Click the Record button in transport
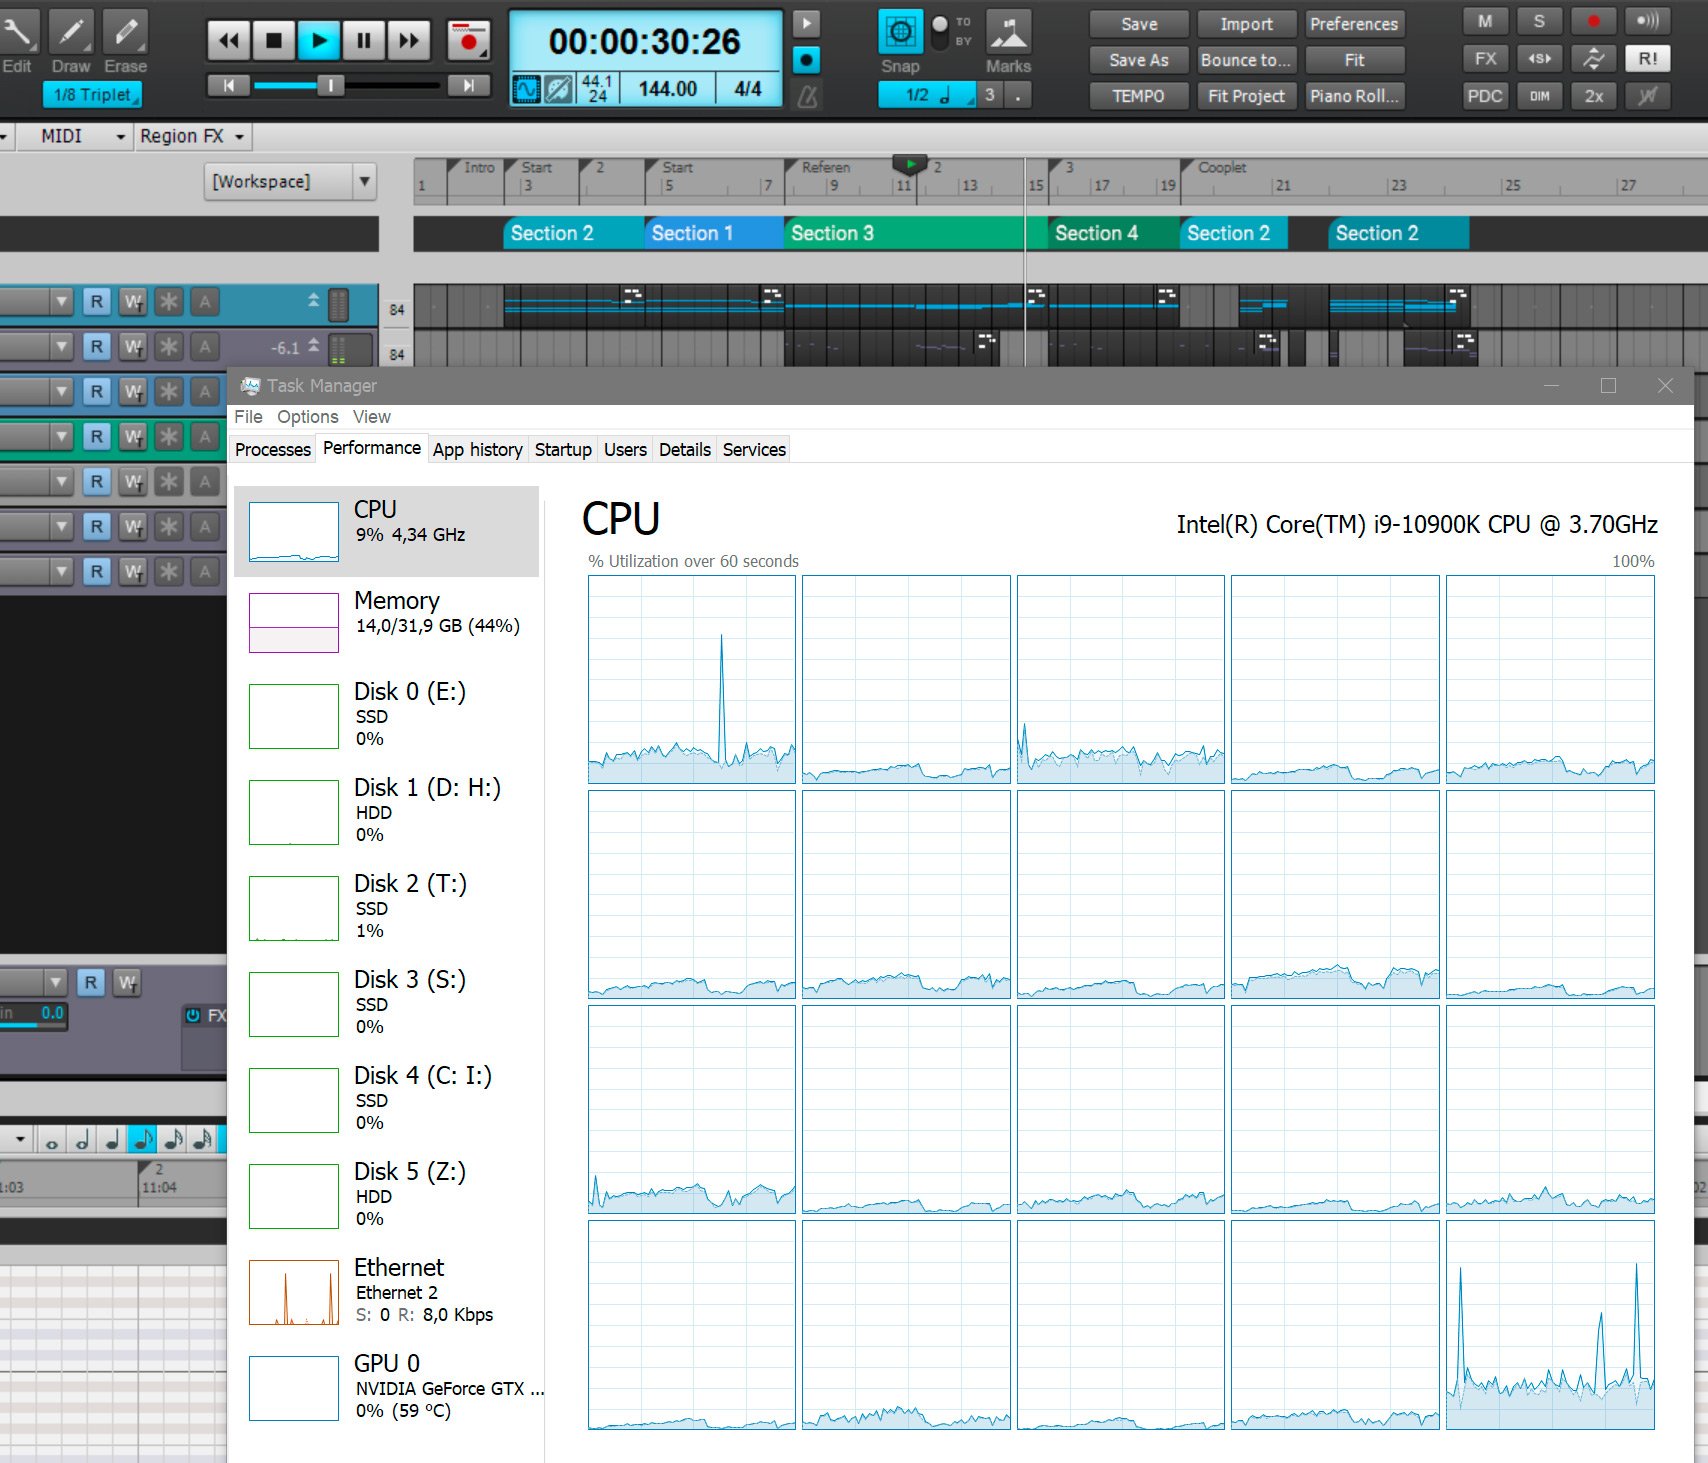 (468, 41)
